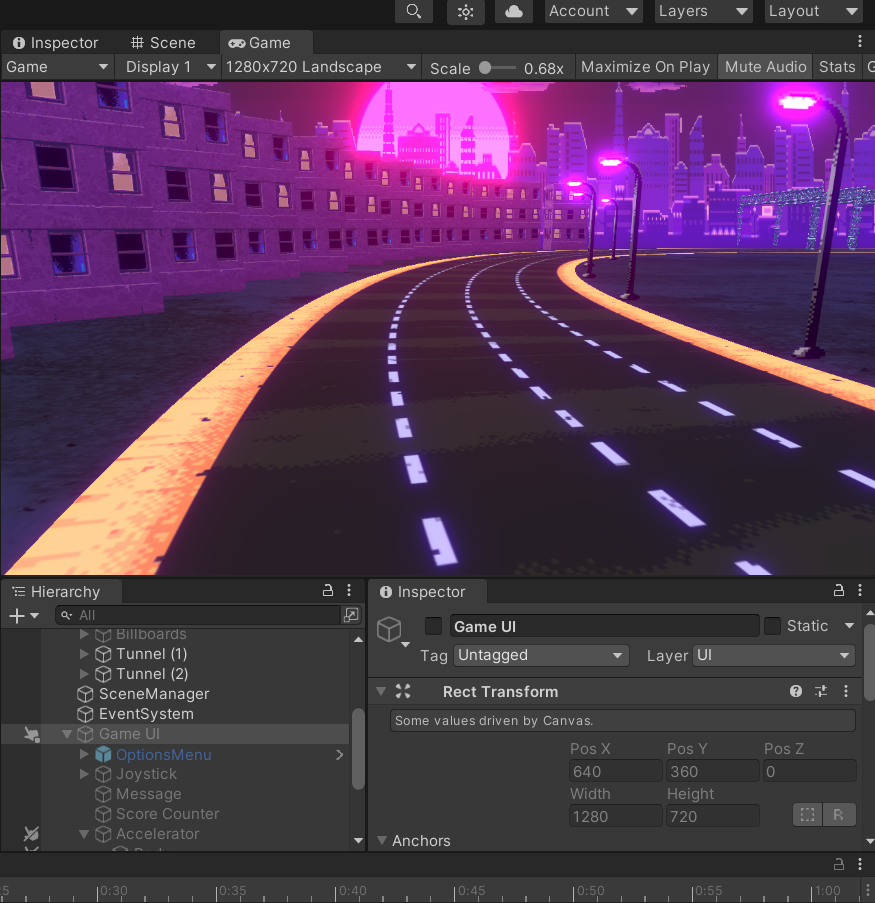Open the Static flags dropdown arrow
Image resolution: width=875 pixels, height=903 pixels.
tap(849, 626)
